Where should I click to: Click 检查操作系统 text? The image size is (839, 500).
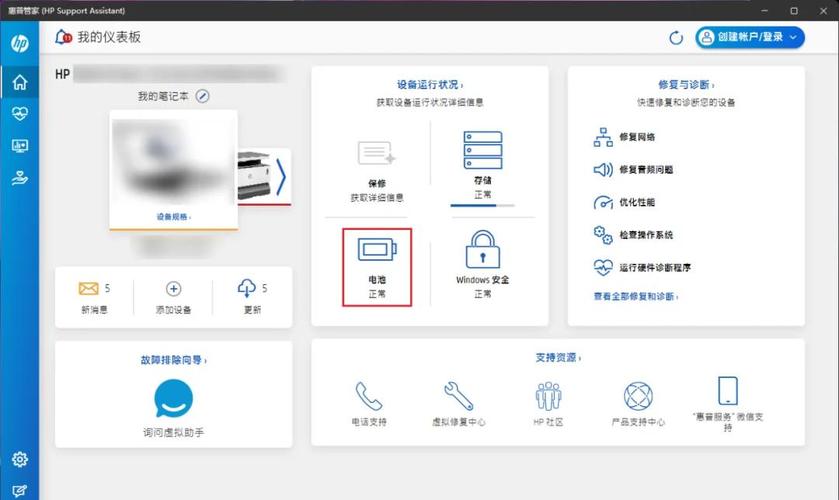[x=646, y=235]
